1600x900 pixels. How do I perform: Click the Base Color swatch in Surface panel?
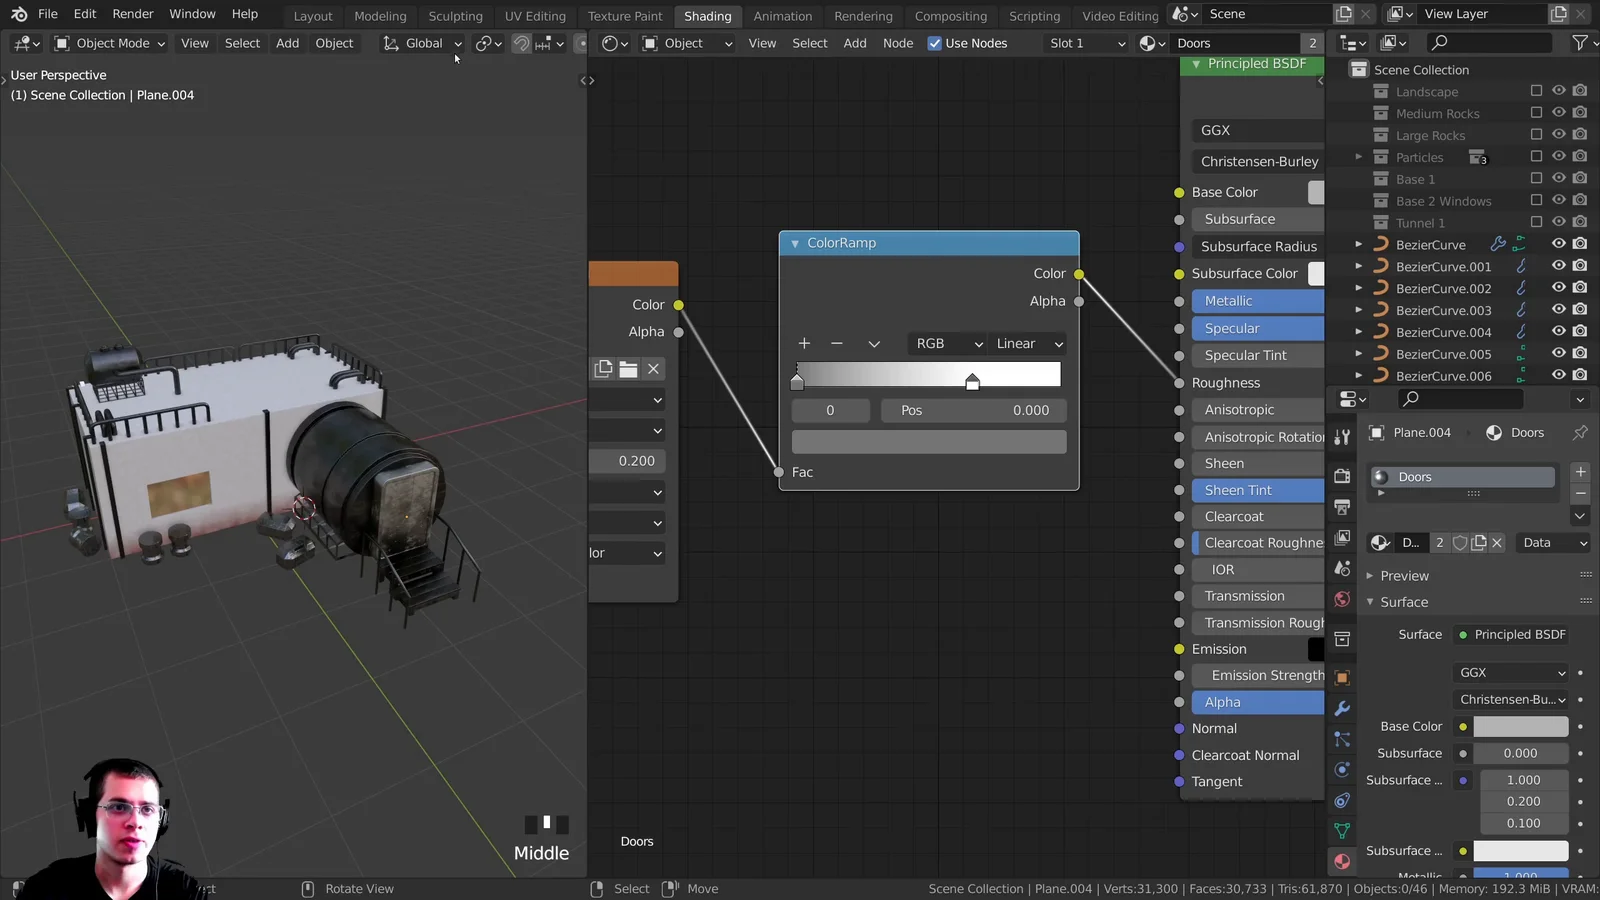tap(1520, 726)
